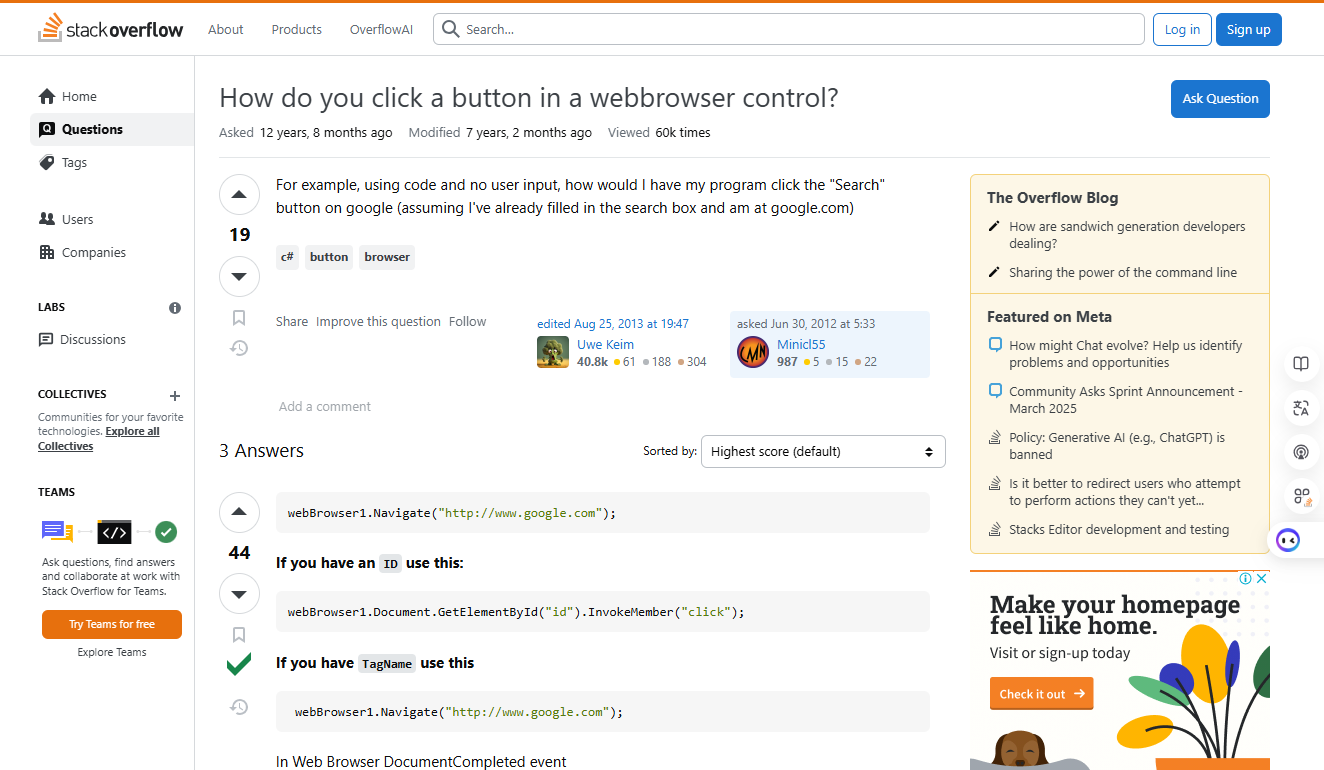This screenshot has width=1324, height=770.
Task: Upvote the answer scored 44
Action: click(239, 513)
